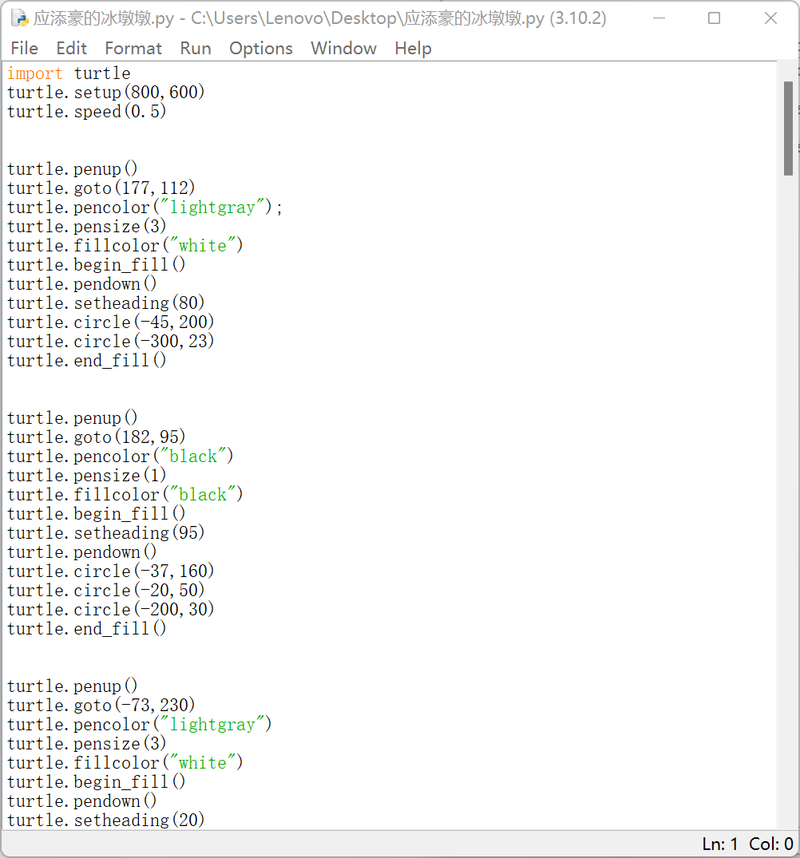Open the Format menu
800x858 pixels.
(x=133, y=48)
